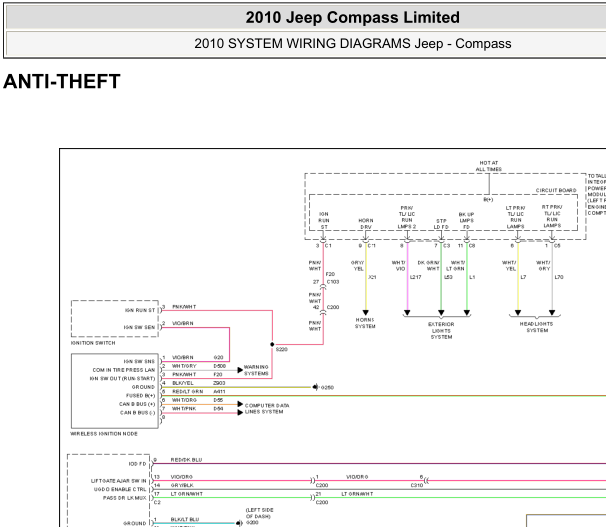Click the 'A911' circuit code
606x527 pixels.
[x=219, y=392]
